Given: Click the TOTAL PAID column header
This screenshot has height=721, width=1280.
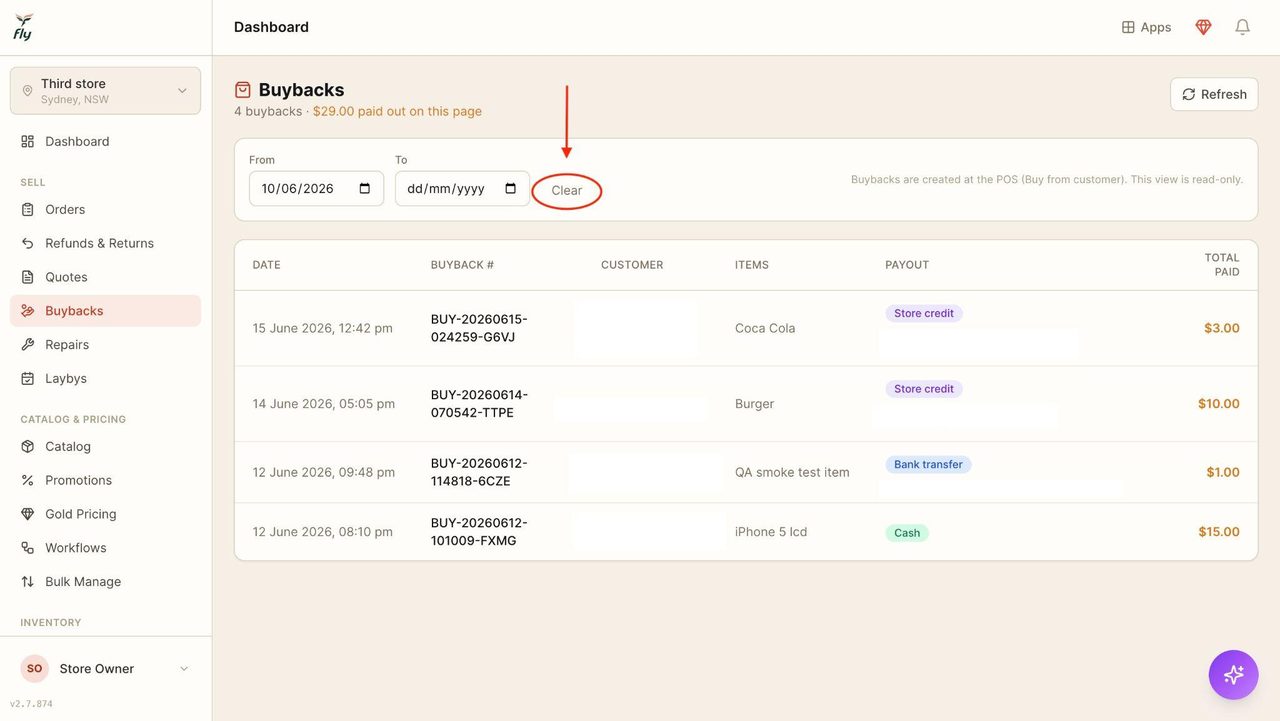Looking at the screenshot, I should click(x=1222, y=265).
